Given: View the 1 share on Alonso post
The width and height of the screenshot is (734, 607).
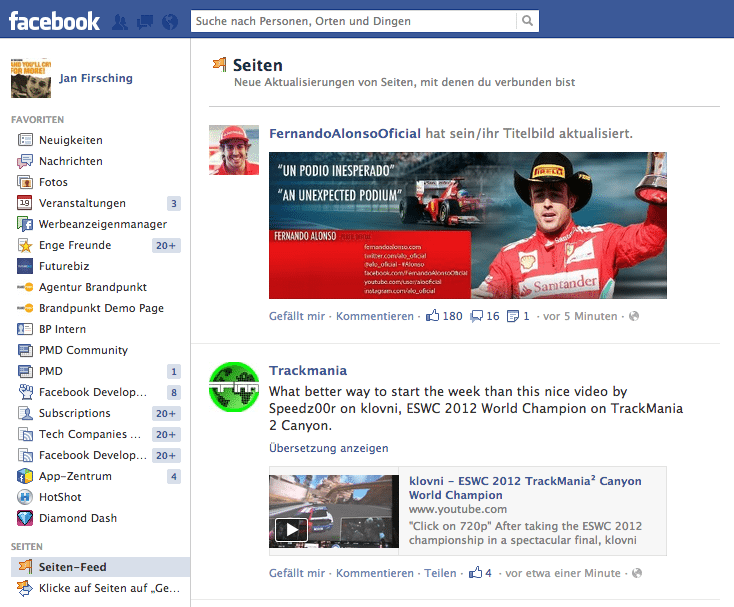Looking at the screenshot, I should pyautogui.click(x=518, y=316).
